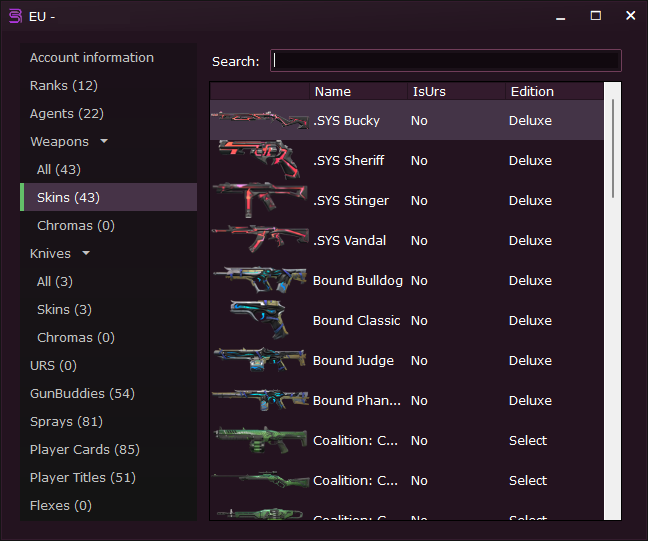Select the Bound Bulldog skin thumbnail
Screen dimensions: 648x541
(260, 280)
